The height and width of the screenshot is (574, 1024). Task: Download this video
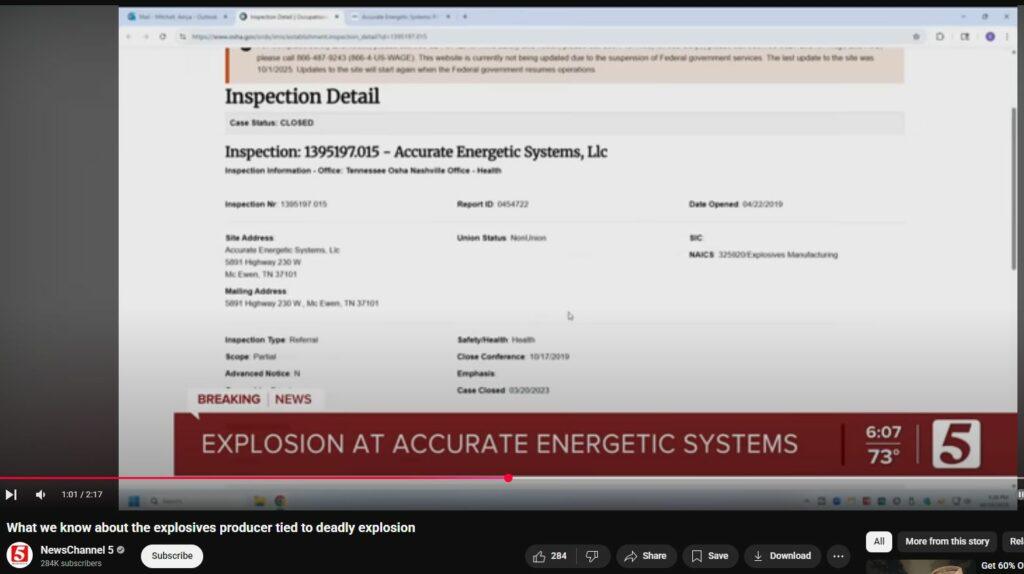click(x=782, y=556)
